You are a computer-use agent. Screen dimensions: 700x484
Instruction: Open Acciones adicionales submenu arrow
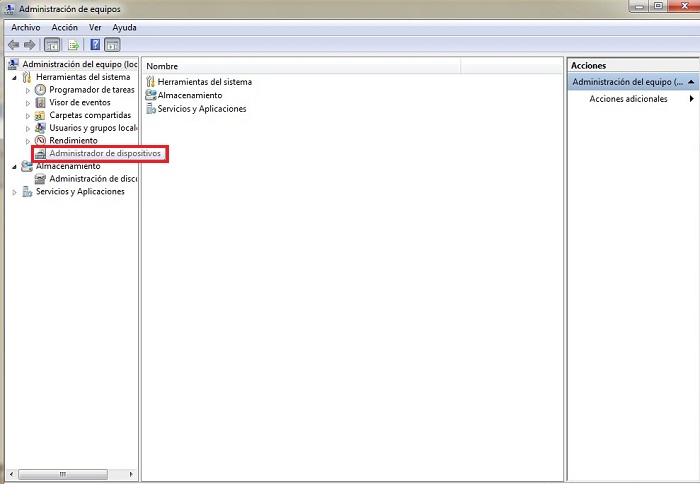tap(692, 99)
